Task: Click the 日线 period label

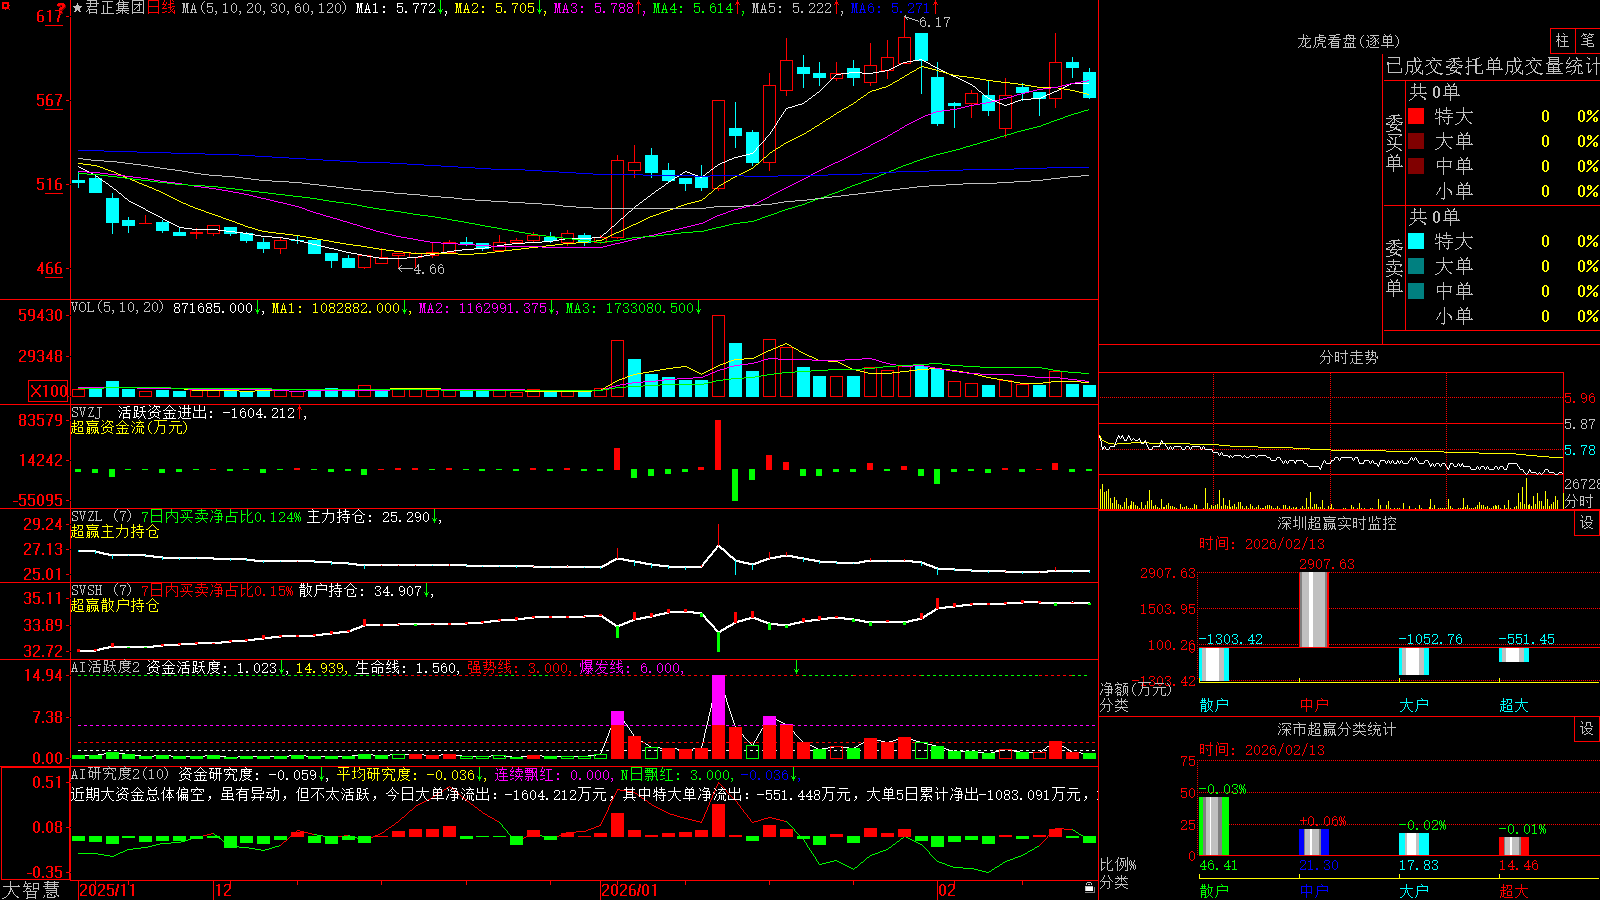Action: (161, 8)
